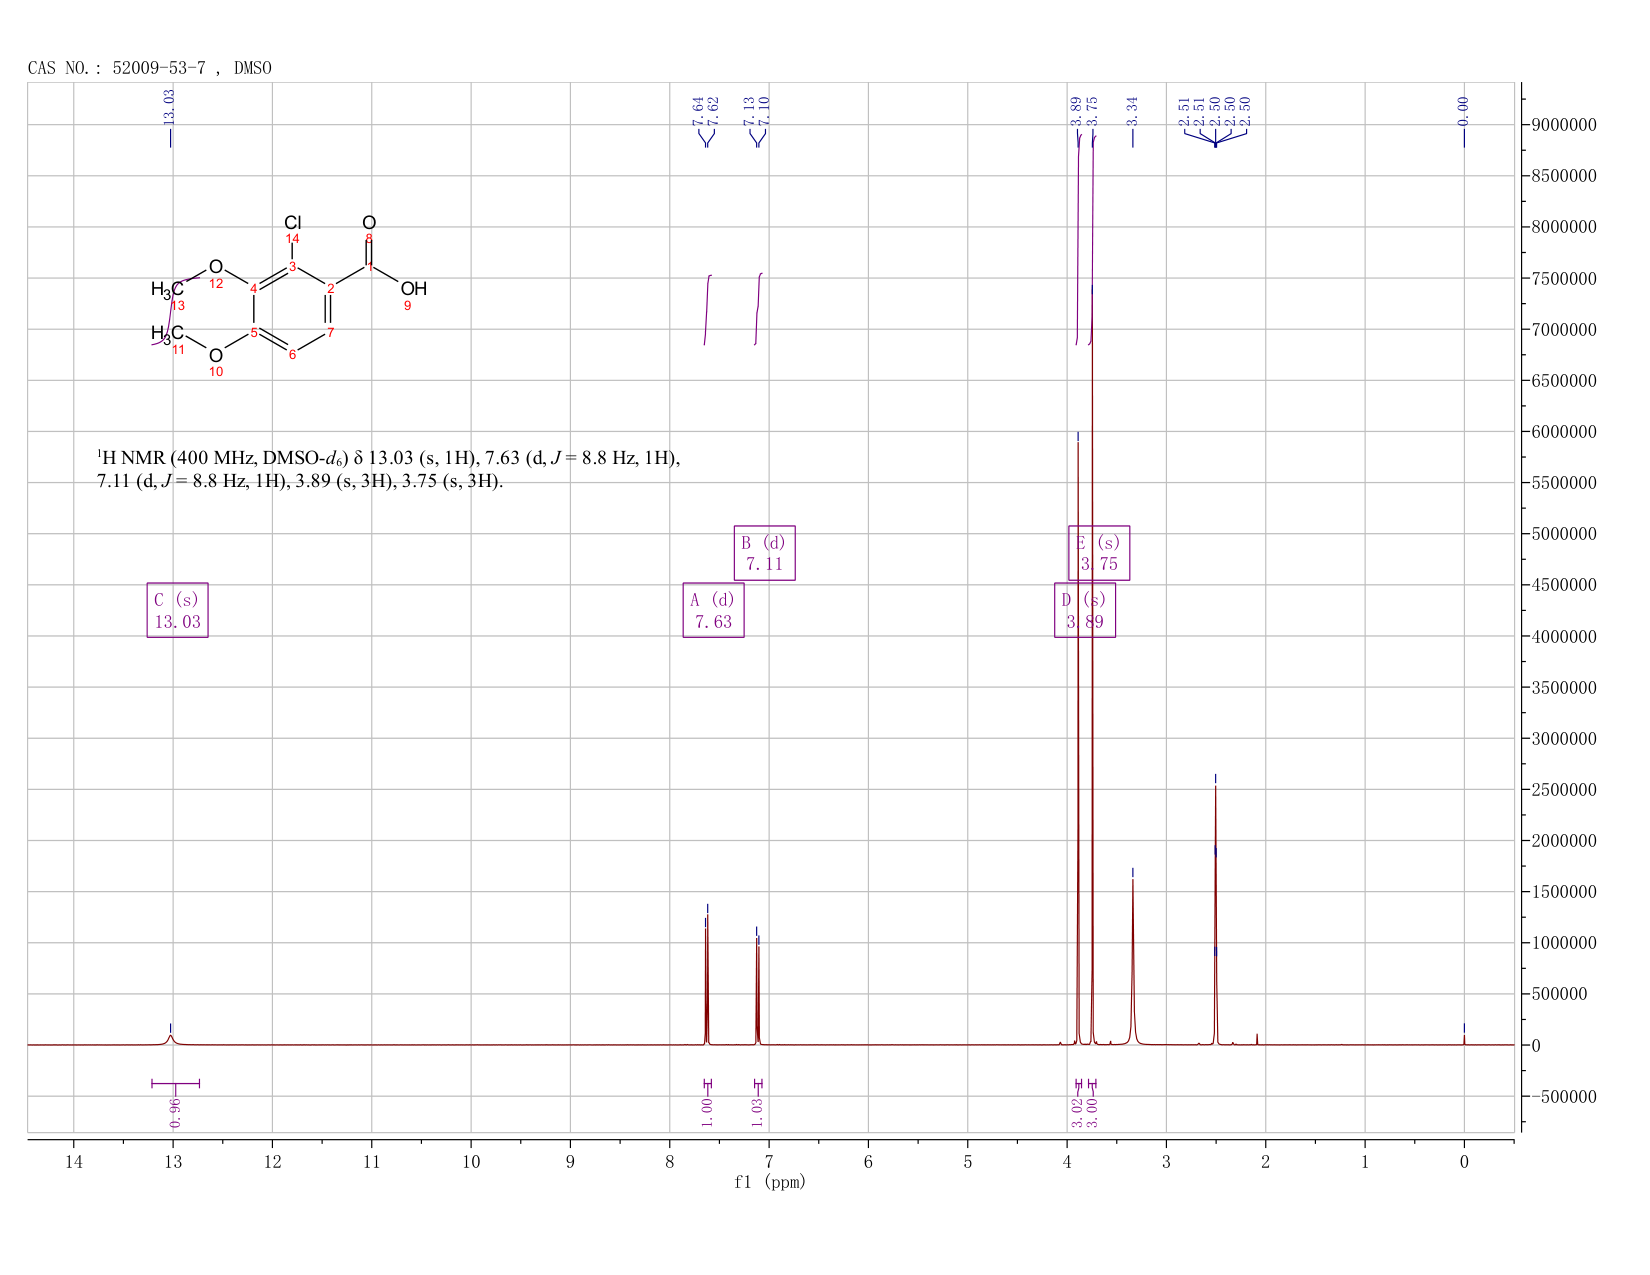Click the 8 ppm axis tick label
The width and height of the screenshot is (1650, 1275).
670,1162
